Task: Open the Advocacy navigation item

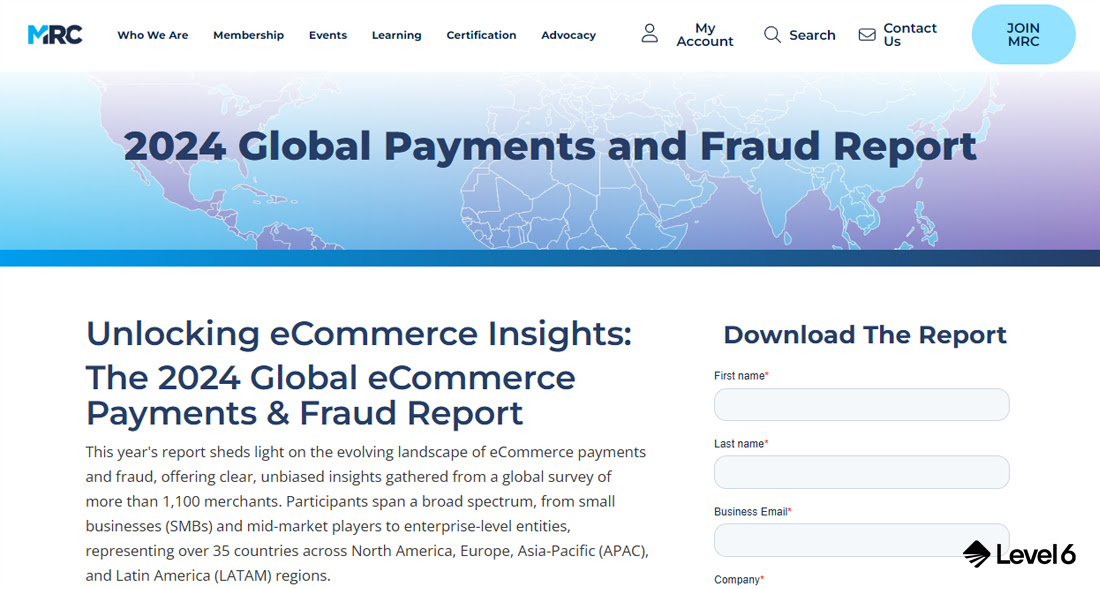Action: 568,35
